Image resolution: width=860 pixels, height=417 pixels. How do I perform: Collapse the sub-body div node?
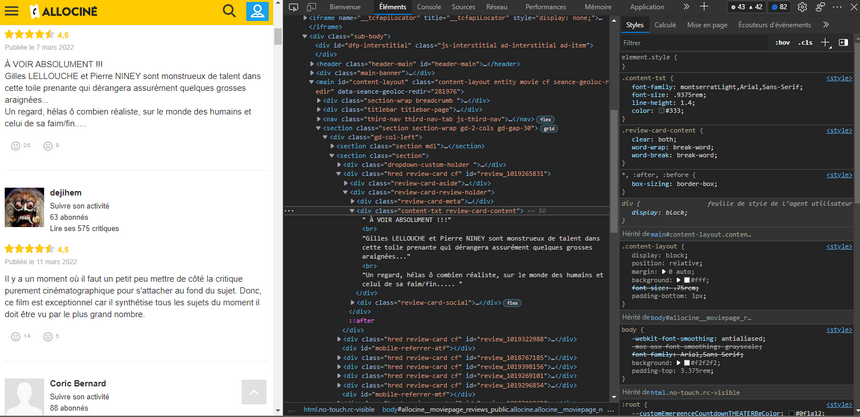point(305,36)
